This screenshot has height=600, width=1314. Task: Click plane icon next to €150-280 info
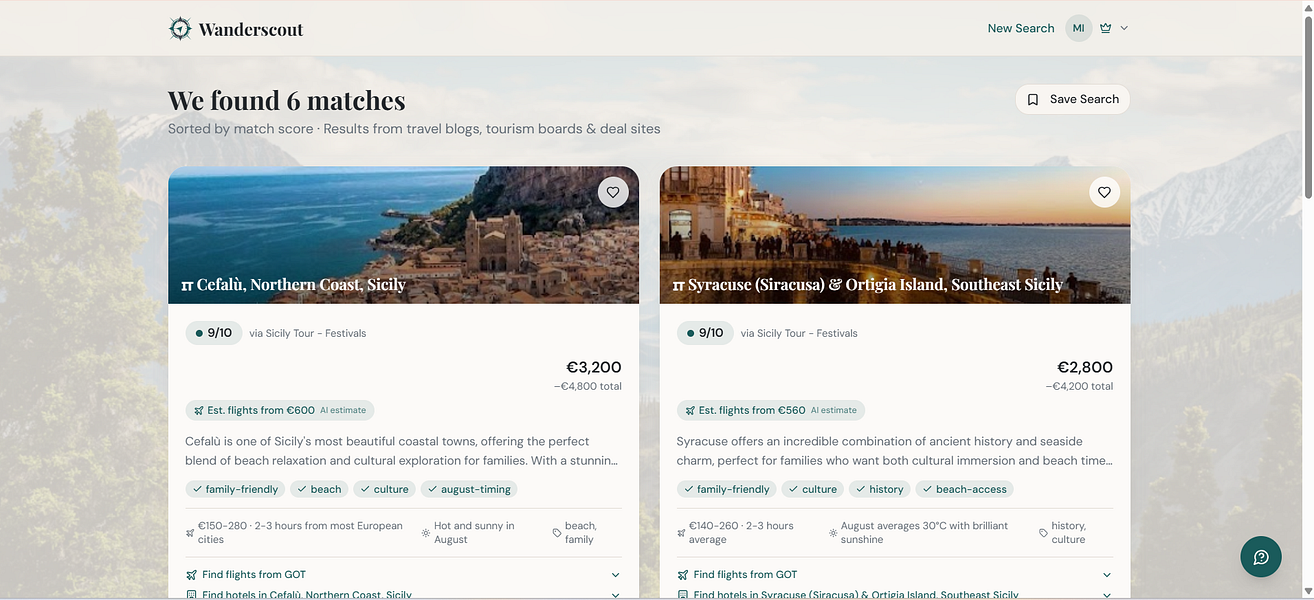point(190,533)
